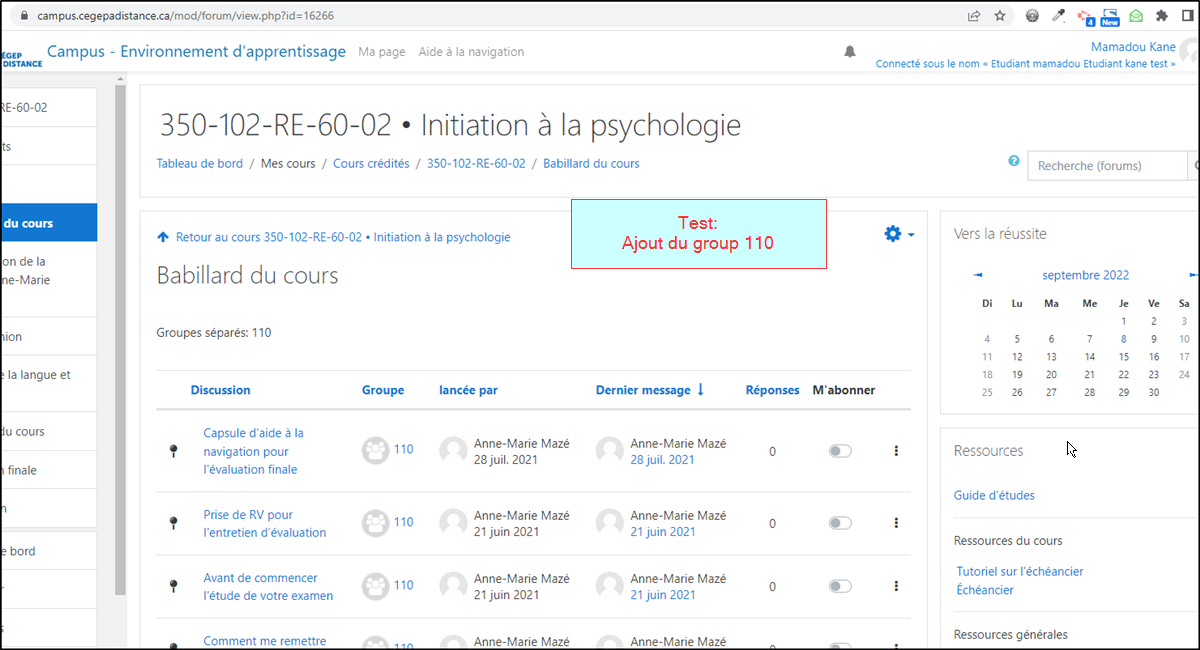Open the browser extensions puzzle icon

tap(1161, 16)
